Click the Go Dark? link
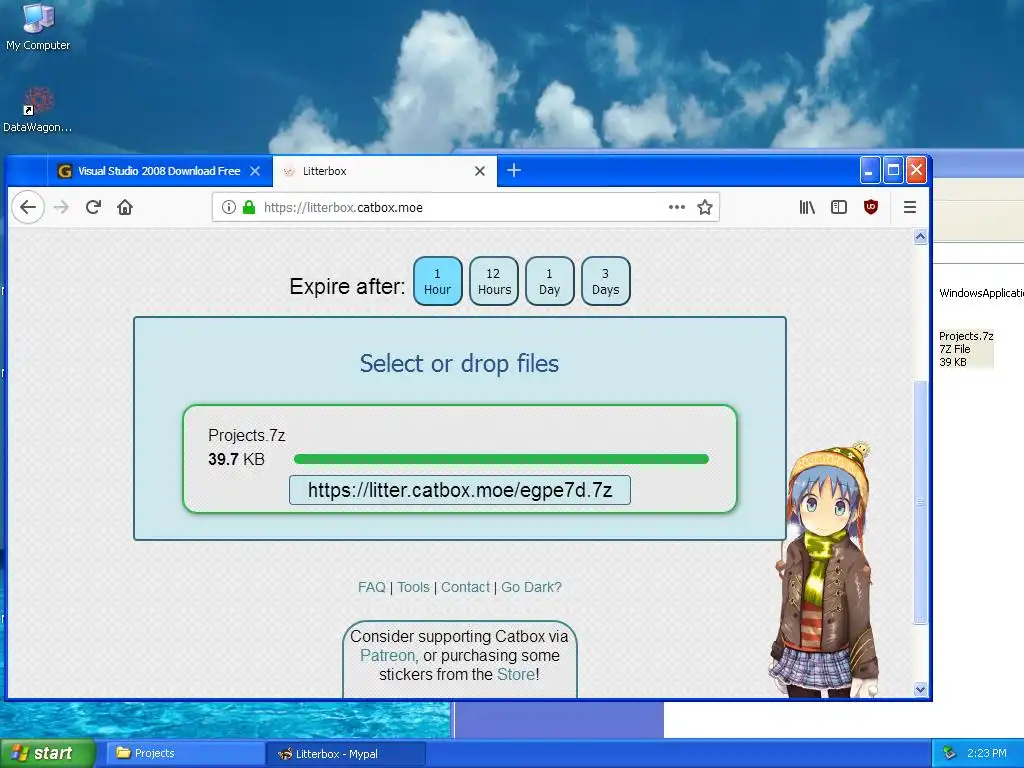The width and height of the screenshot is (1024, 768). (x=531, y=587)
